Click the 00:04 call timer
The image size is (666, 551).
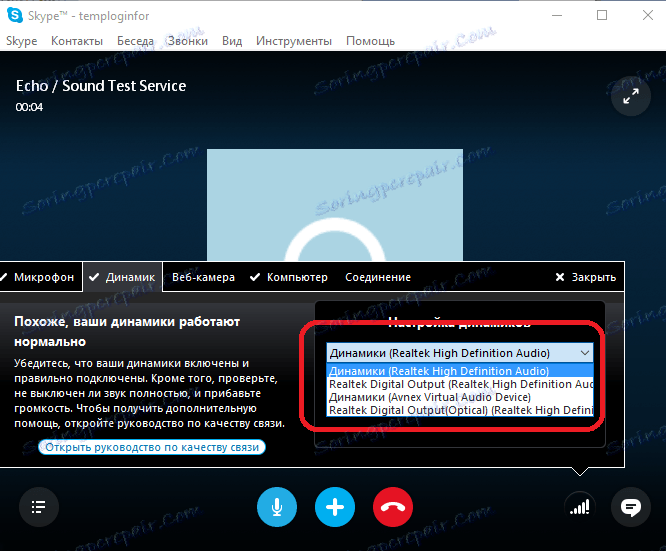pos(29,107)
